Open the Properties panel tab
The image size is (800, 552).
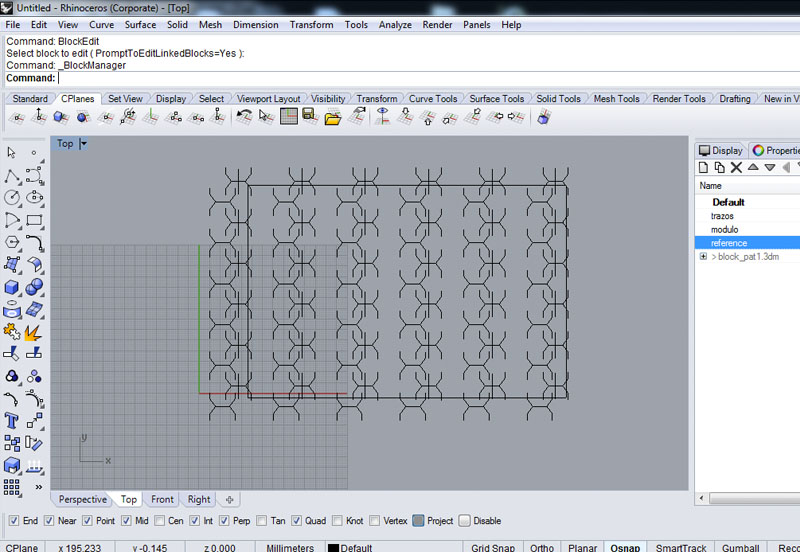(776, 150)
